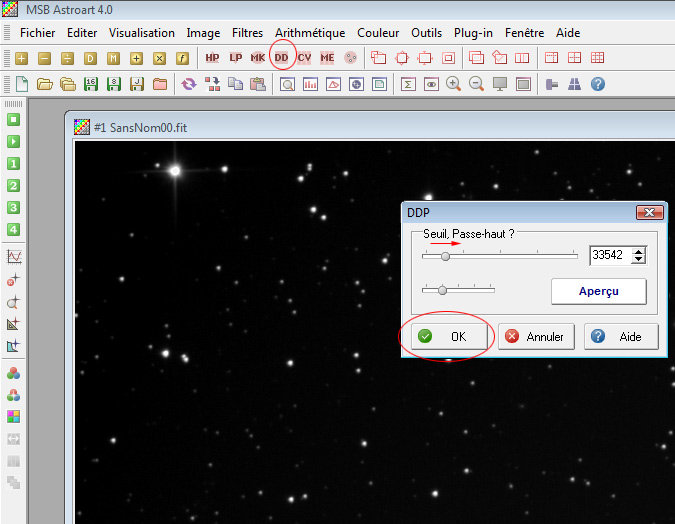
Task: Save as 16-bit floppy icon
Action: pos(91,84)
